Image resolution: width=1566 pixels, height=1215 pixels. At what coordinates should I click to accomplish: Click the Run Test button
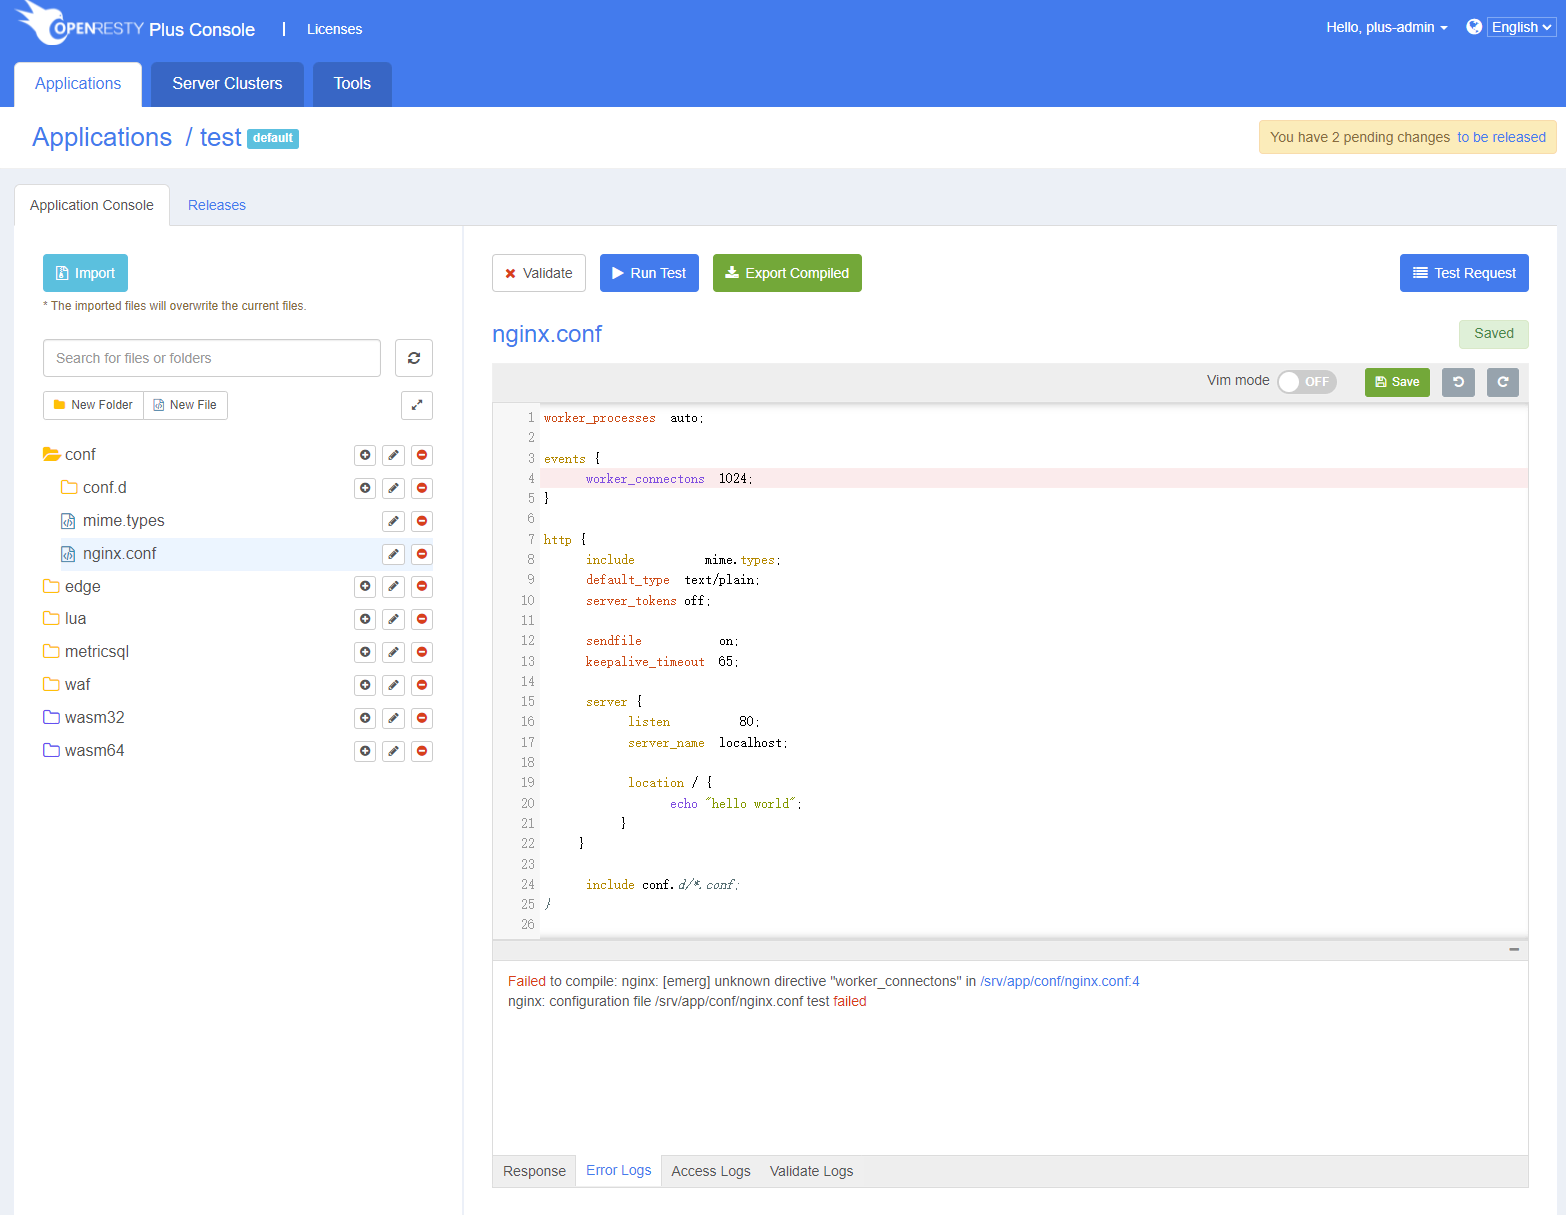coord(649,273)
